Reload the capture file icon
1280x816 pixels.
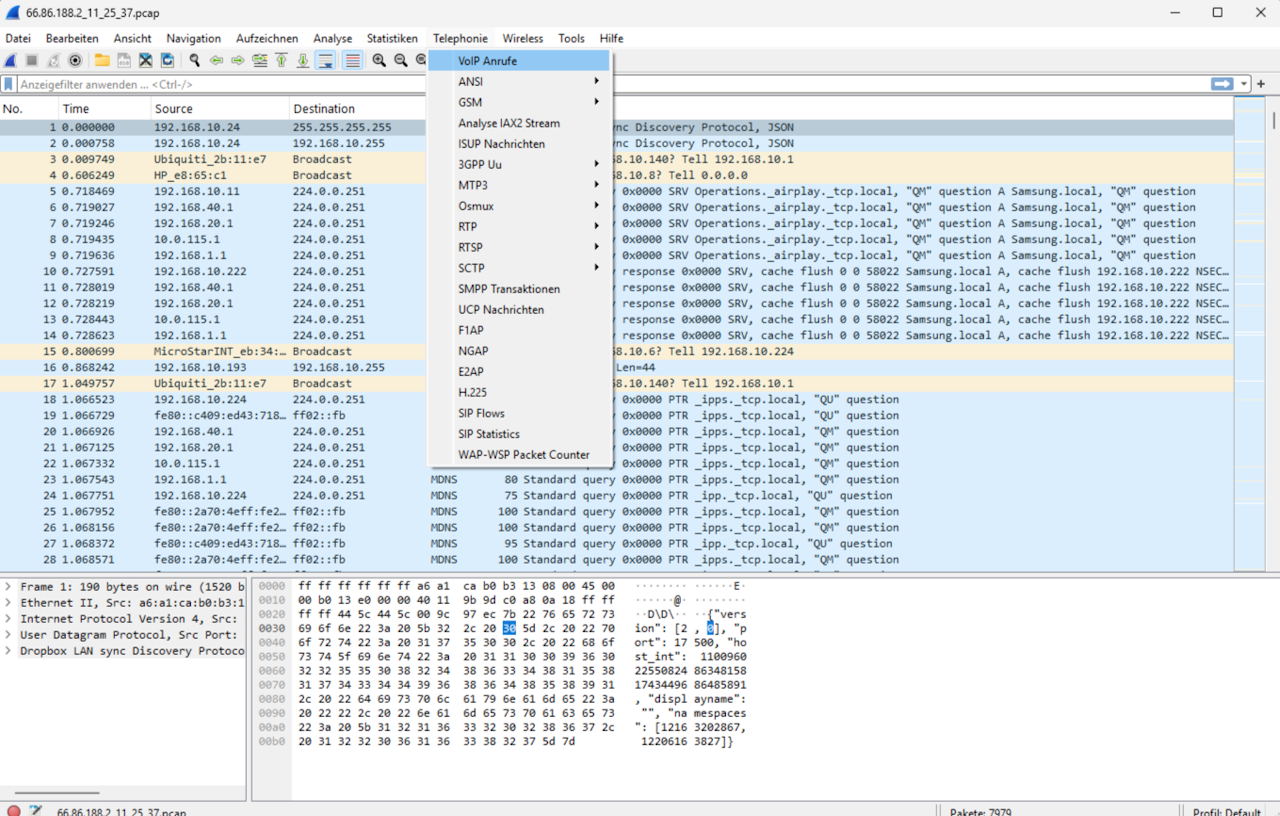coord(168,60)
